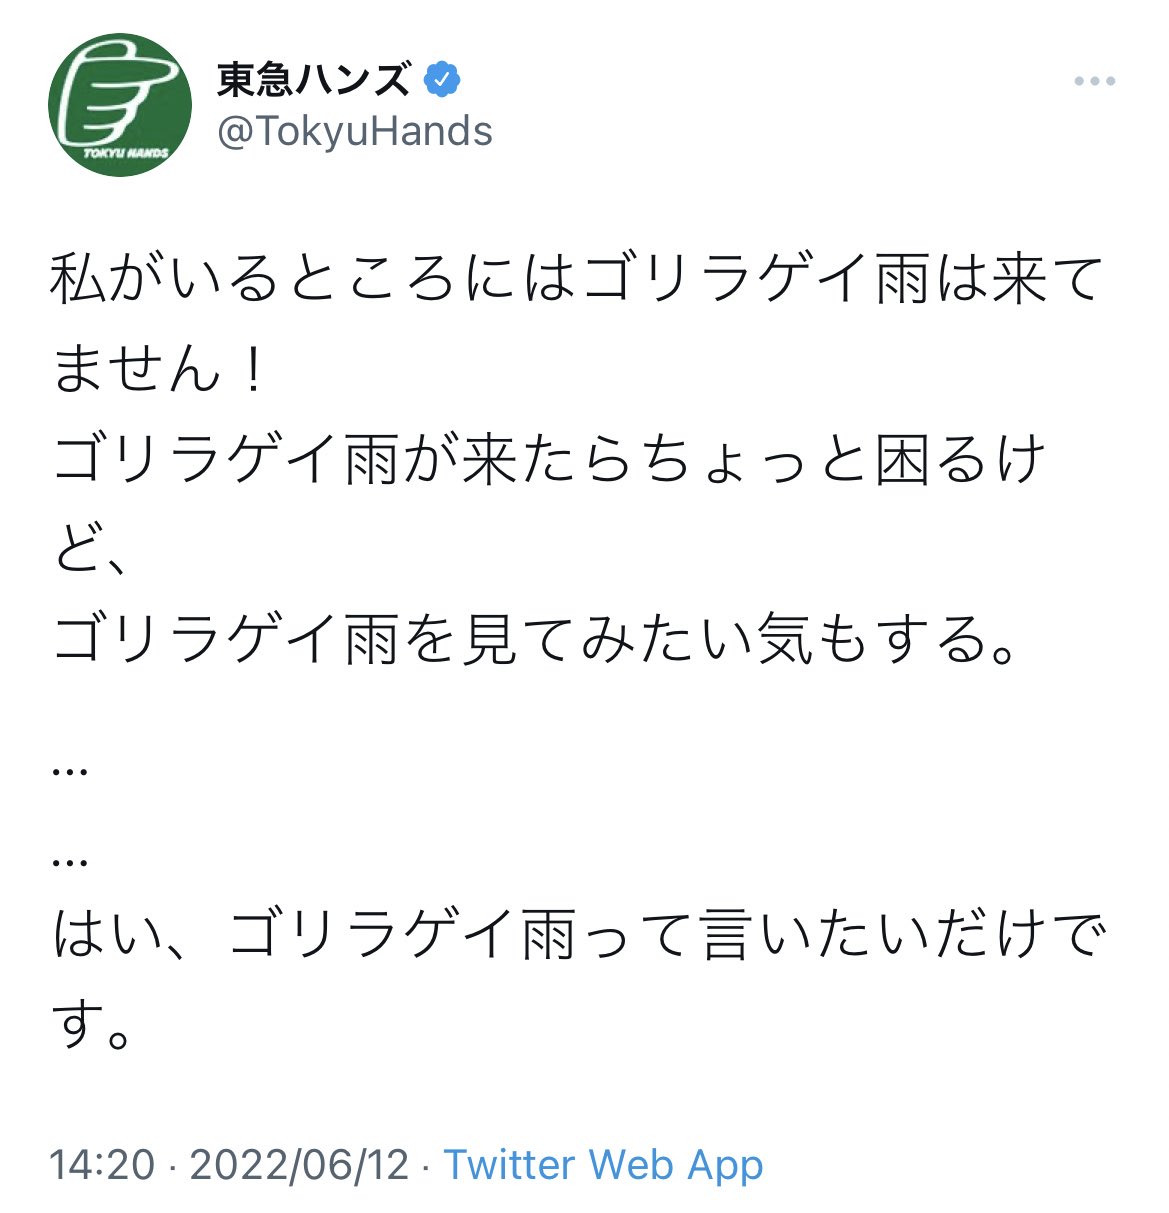Click the line starting with はい、ゴリラゲイ雨
Image resolution: width=1169 pixels, height=1213 pixels.
(x=579, y=935)
